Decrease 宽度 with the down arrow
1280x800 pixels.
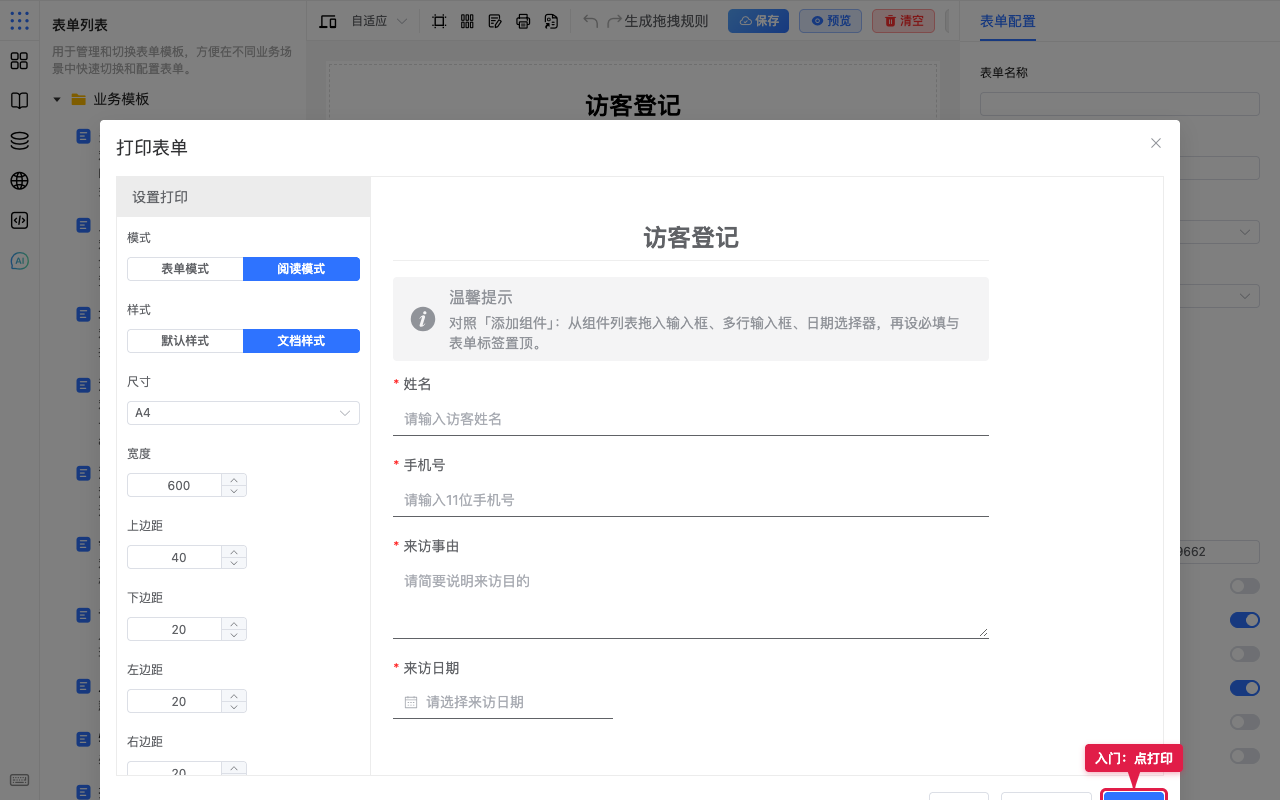(x=234, y=491)
